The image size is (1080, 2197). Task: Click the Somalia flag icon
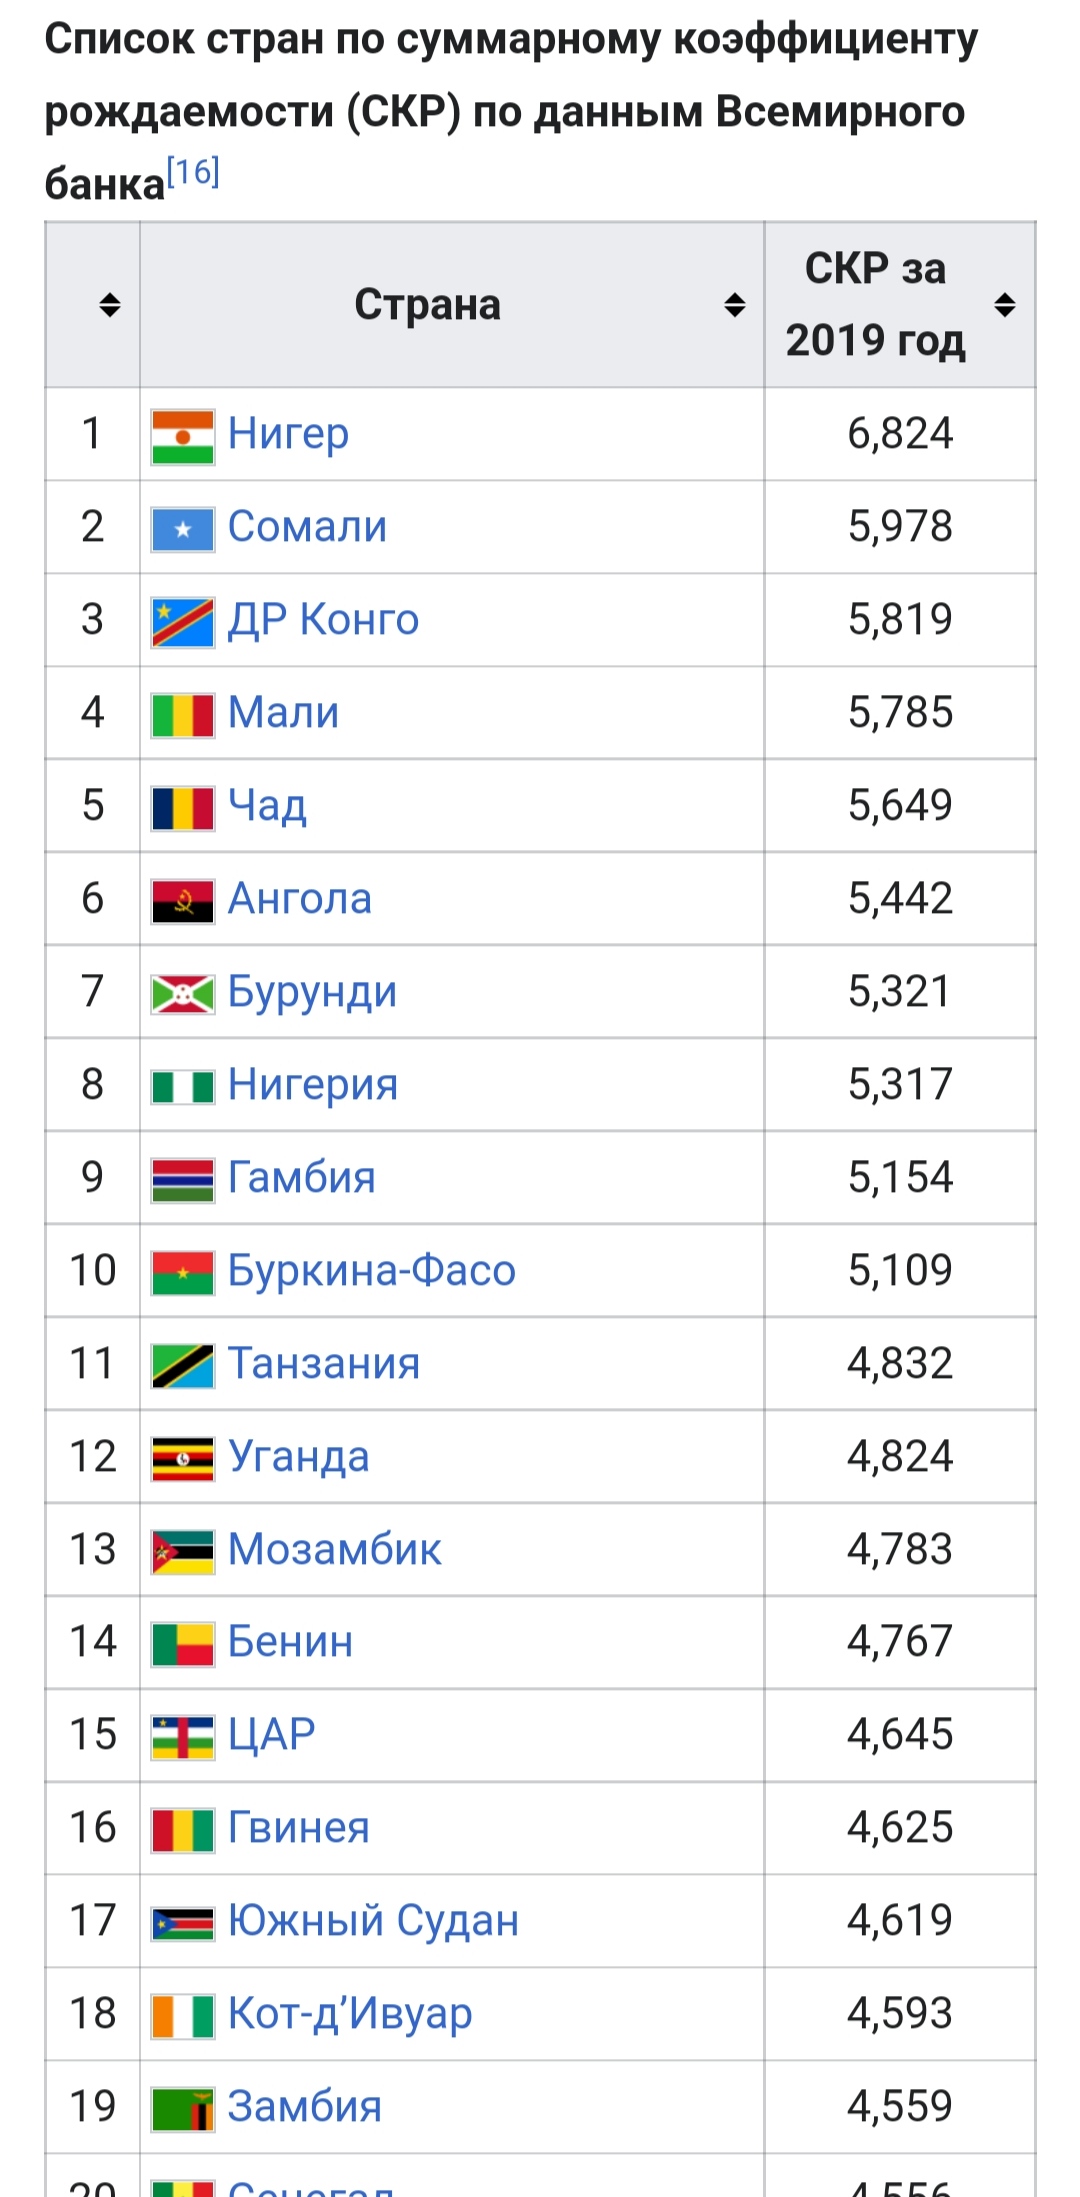pyautogui.click(x=182, y=530)
